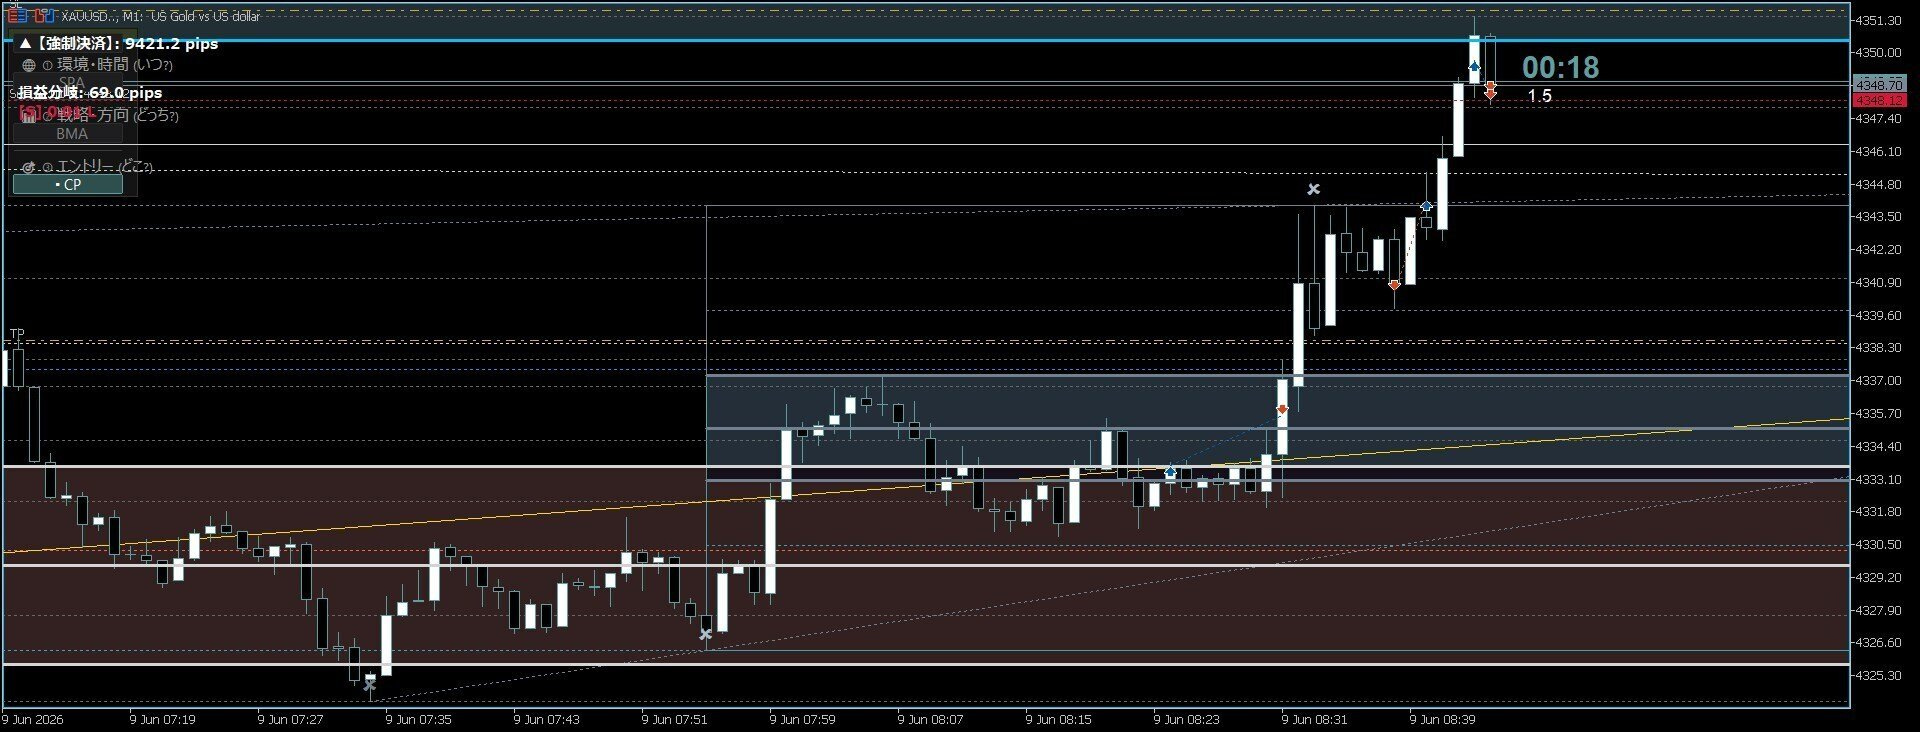This screenshot has height=732, width=1920.
Task: Click the red 4348.12 price tag
Action: pos(1878,100)
